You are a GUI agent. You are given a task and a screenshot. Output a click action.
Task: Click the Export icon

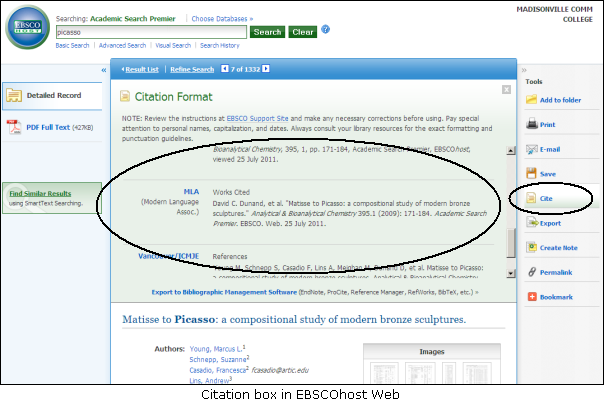pyautogui.click(x=532, y=223)
